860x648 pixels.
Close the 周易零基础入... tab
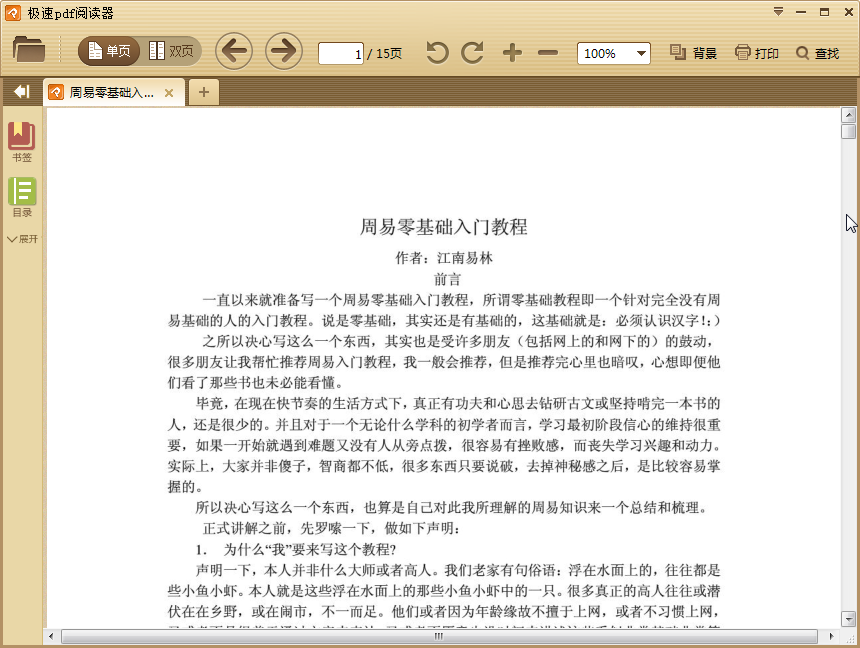(x=169, y=93)
